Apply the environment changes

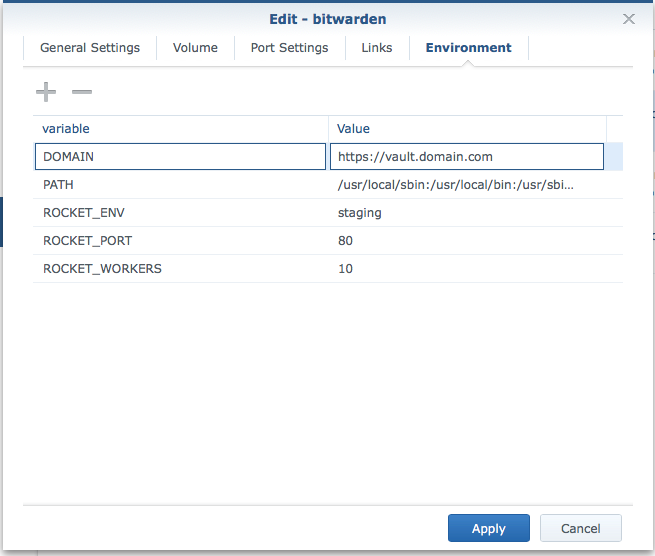point(489,528)
